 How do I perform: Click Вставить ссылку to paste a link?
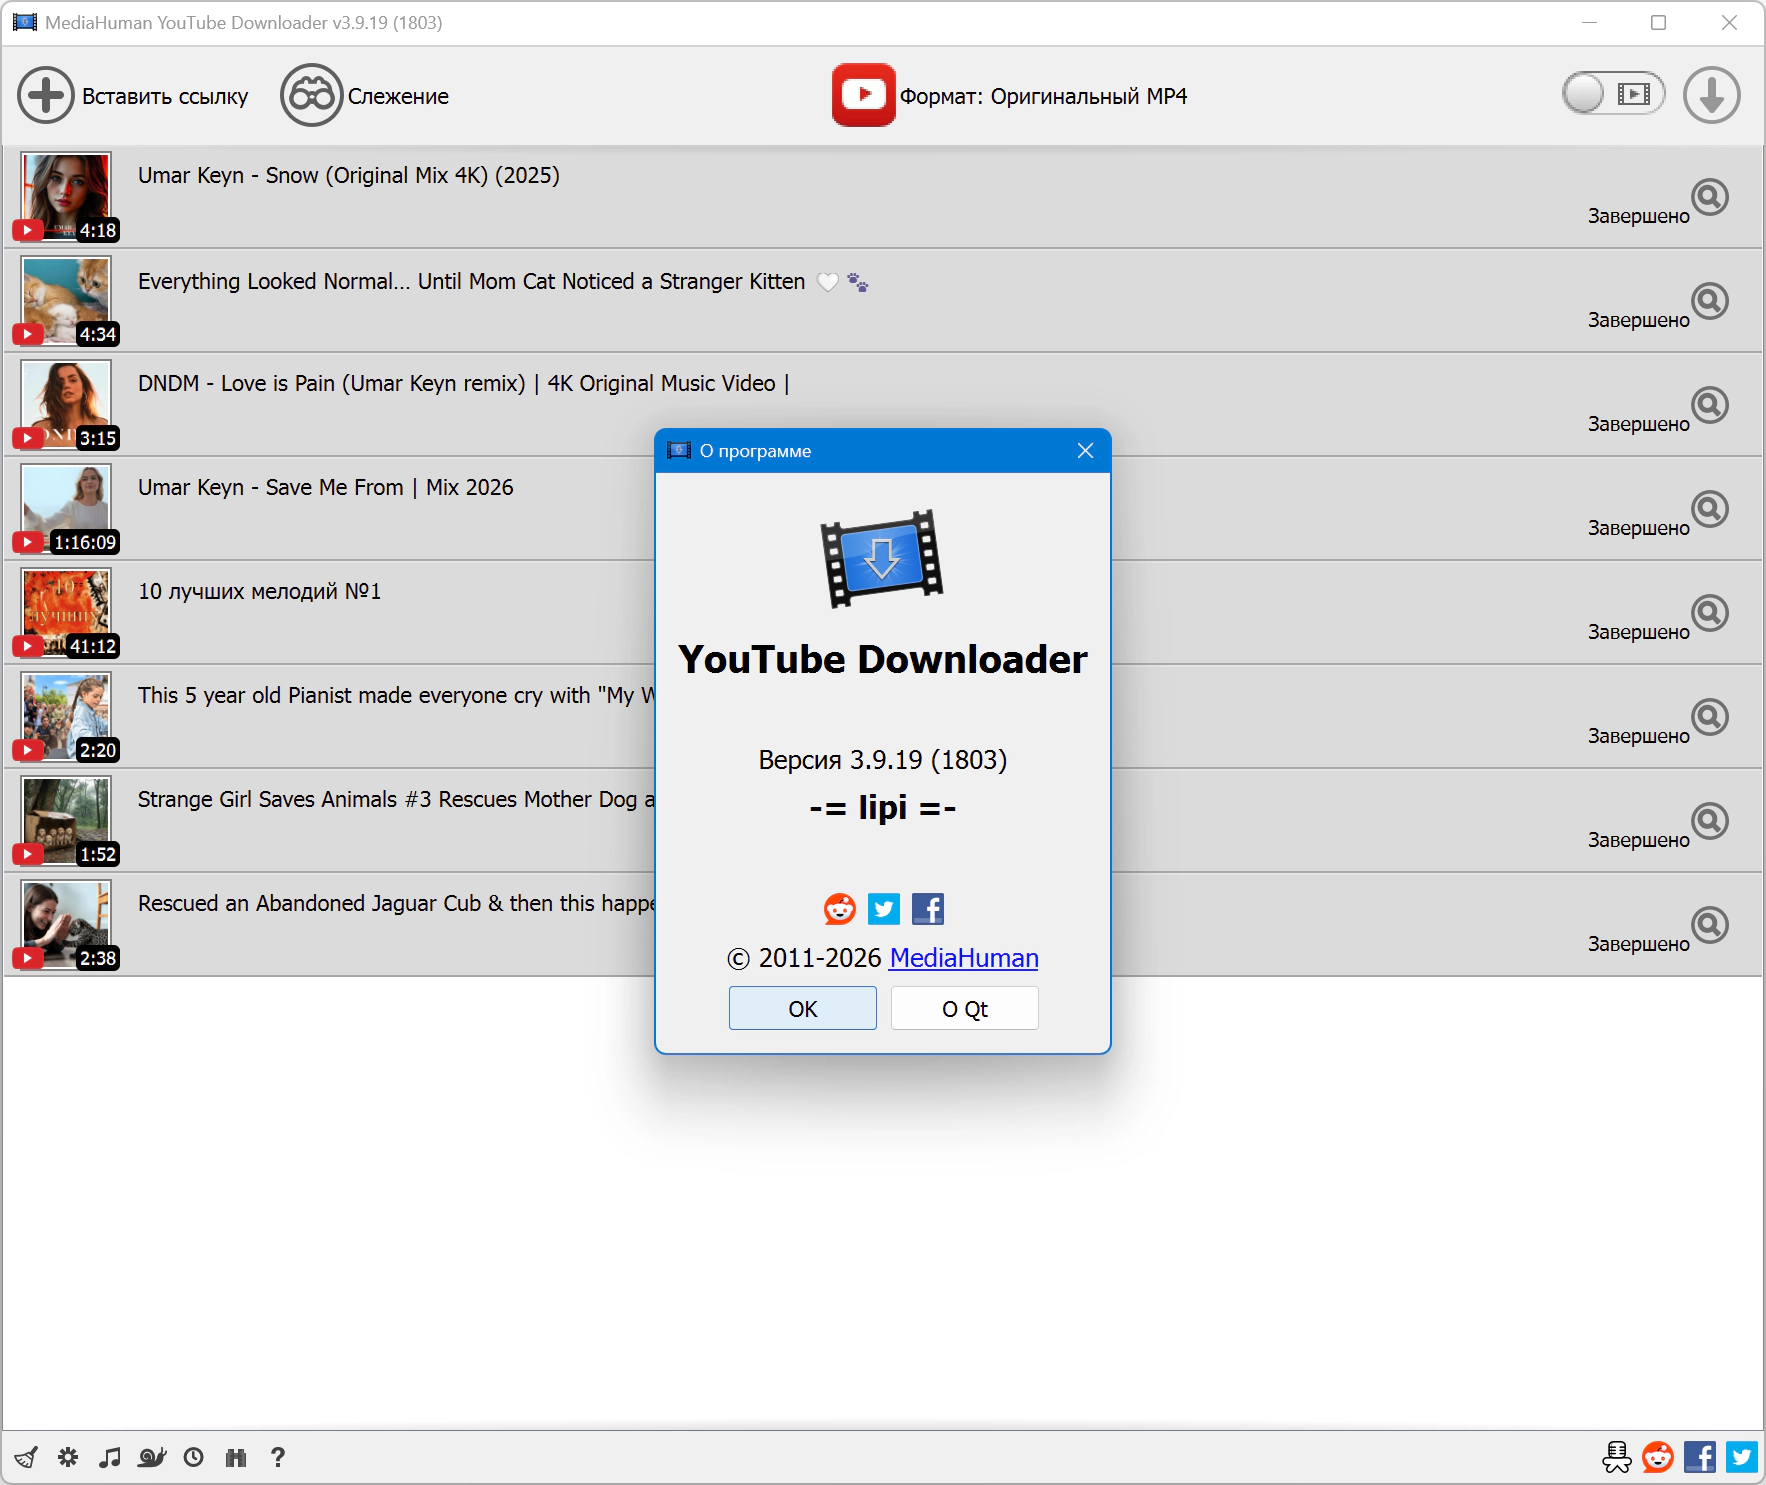tap(134, 96)
